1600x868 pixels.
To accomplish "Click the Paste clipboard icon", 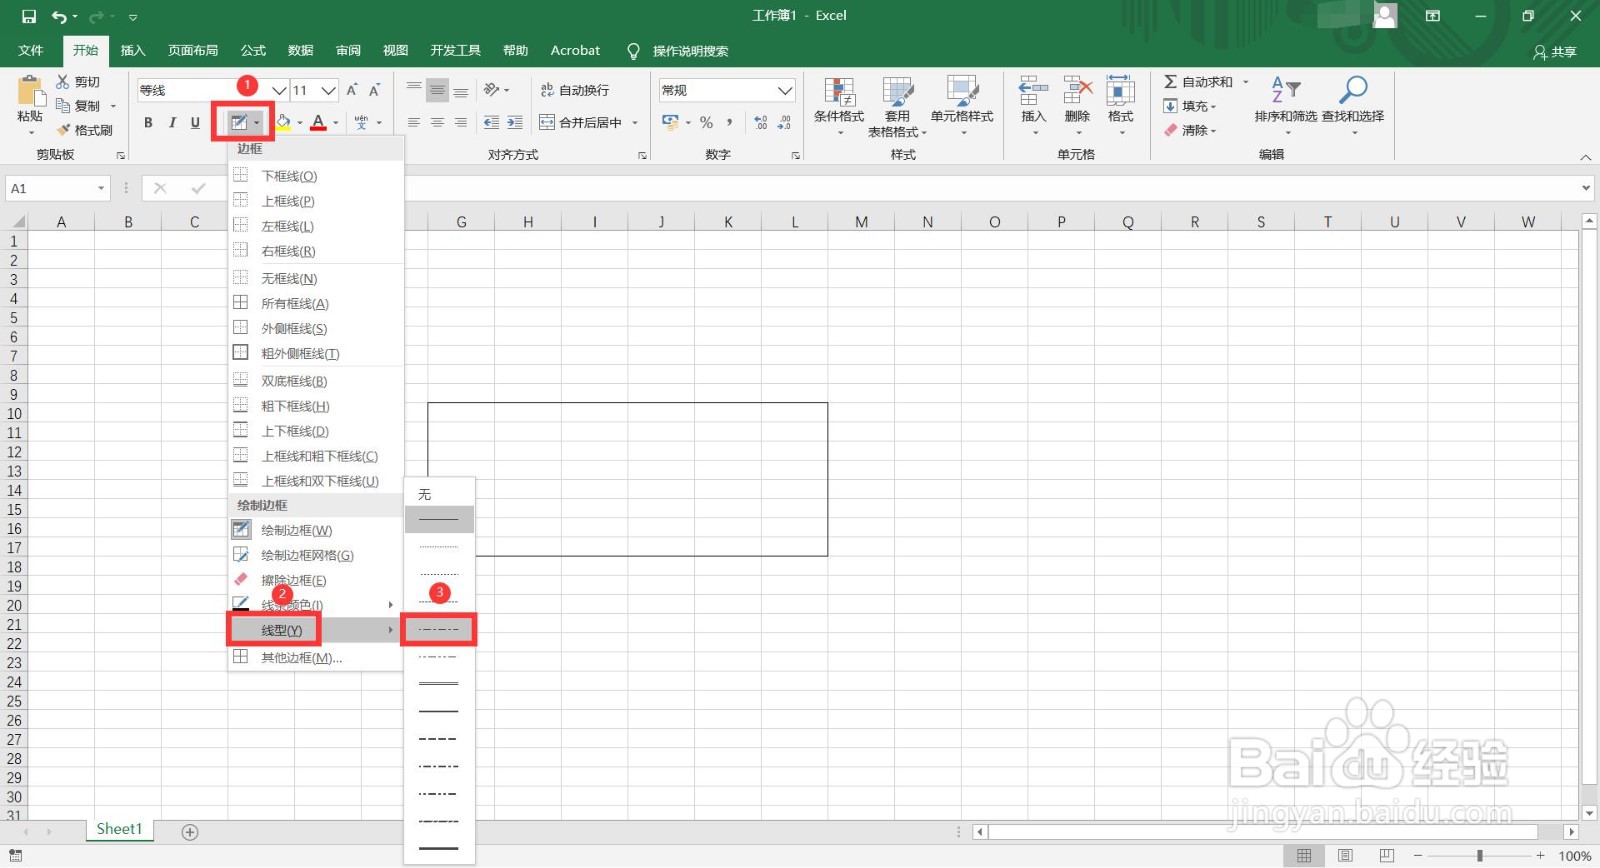I will pos(30,92).
